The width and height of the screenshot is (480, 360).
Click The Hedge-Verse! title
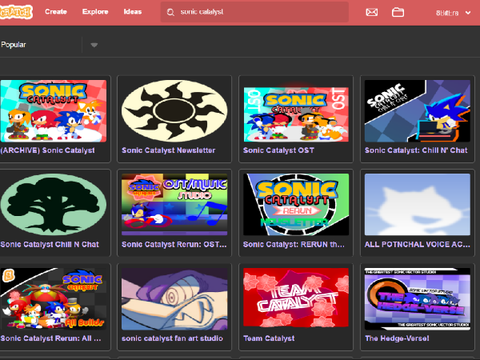pyautogui.click(x=397, y=338)
